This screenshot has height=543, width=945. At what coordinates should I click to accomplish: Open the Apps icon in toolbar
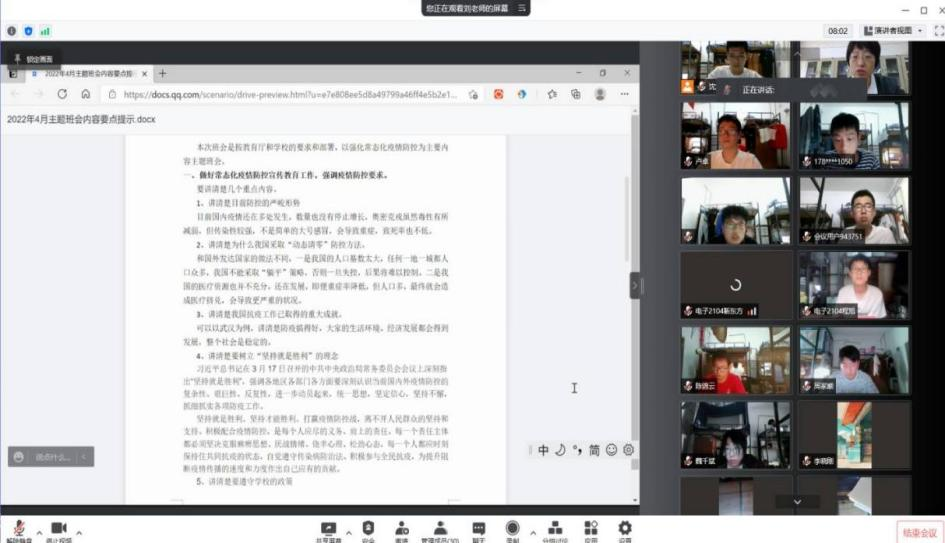pyautogui.click(x=591, y=529)
